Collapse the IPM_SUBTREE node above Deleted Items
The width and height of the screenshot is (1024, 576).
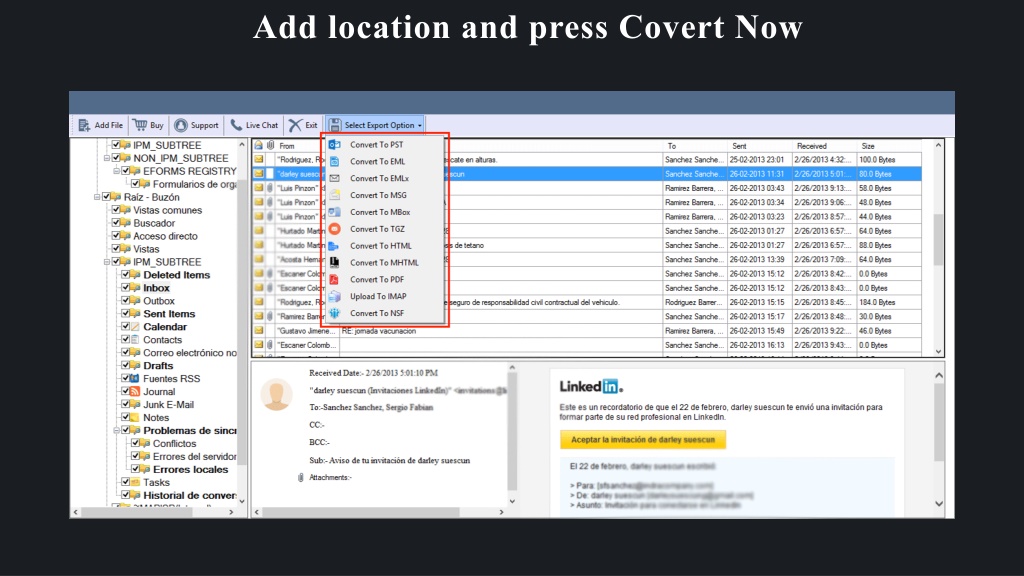[x=106, y=262]
